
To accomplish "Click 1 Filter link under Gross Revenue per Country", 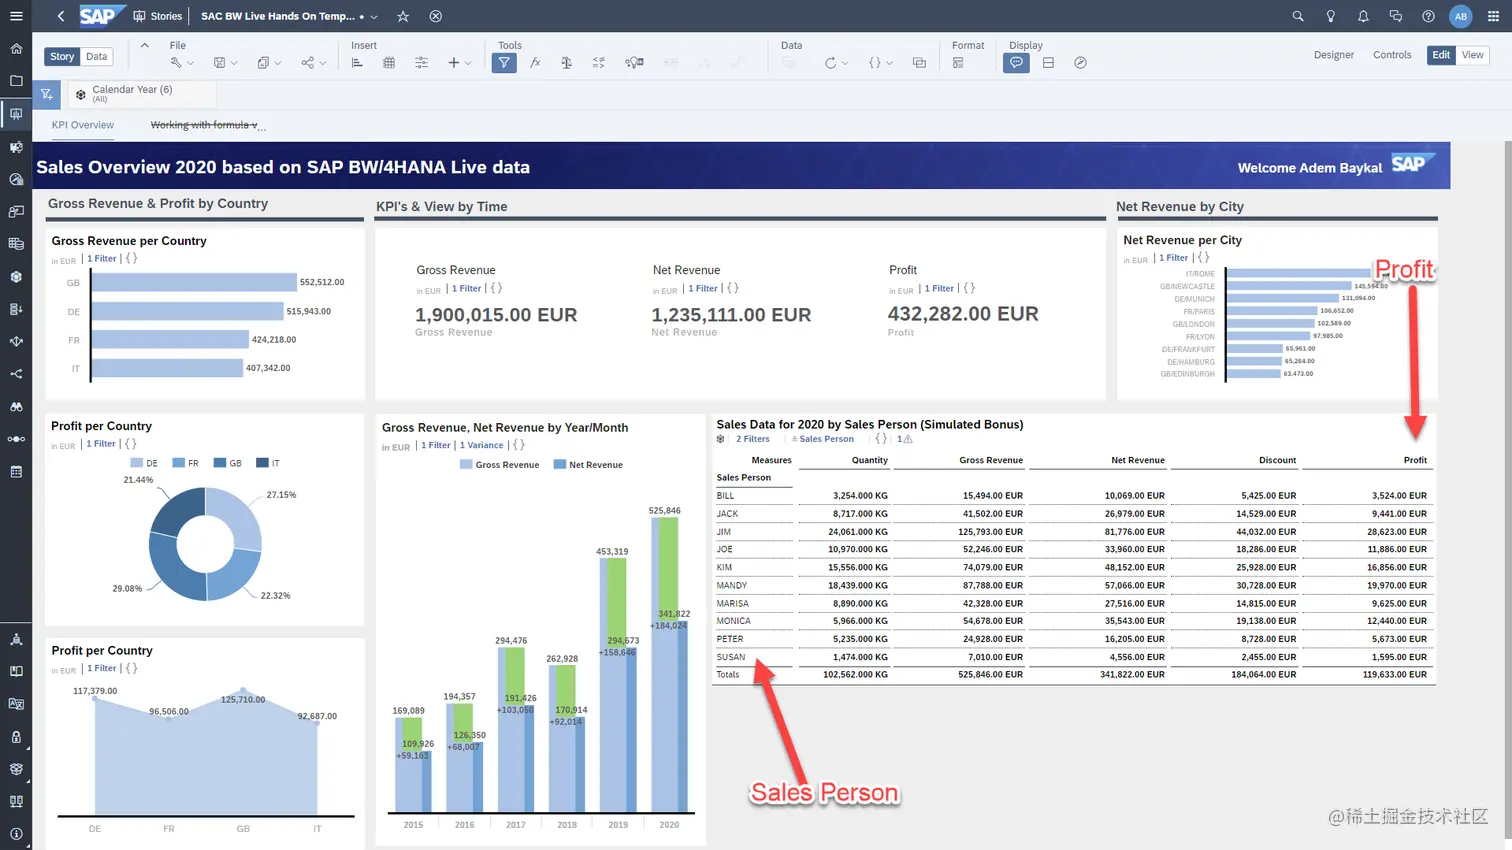I will (102, 258).
